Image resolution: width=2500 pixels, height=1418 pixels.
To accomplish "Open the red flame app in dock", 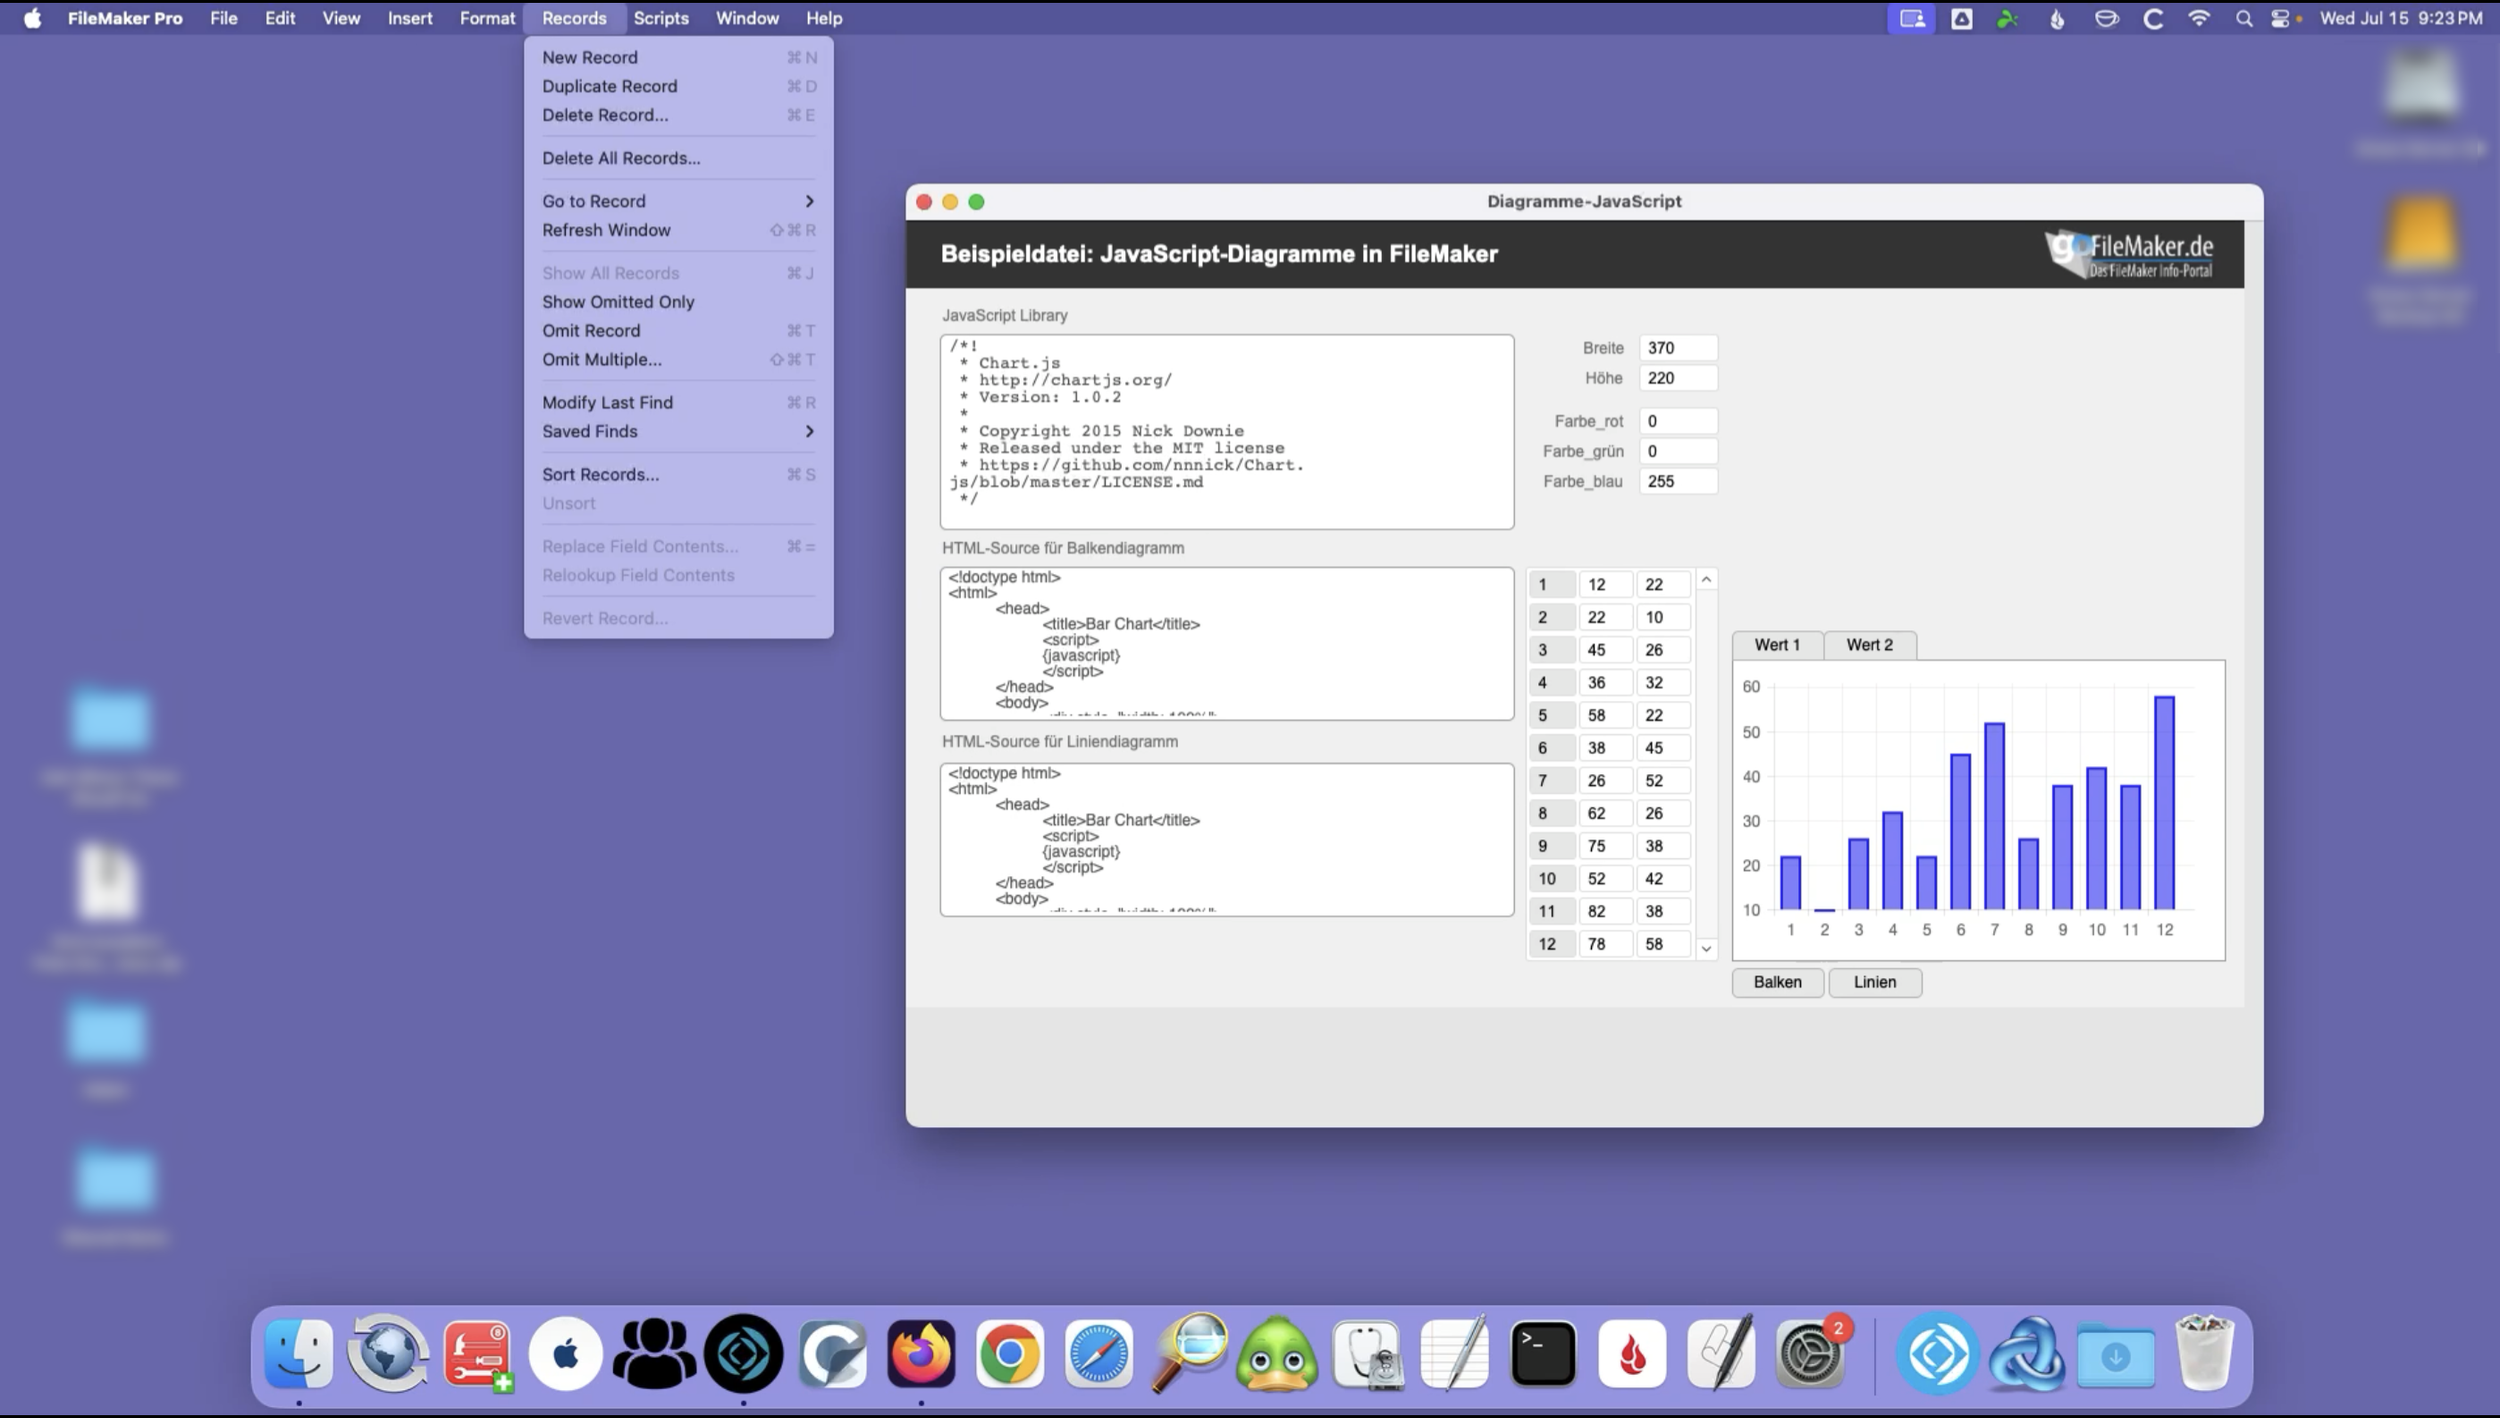I will 1632,1354.
